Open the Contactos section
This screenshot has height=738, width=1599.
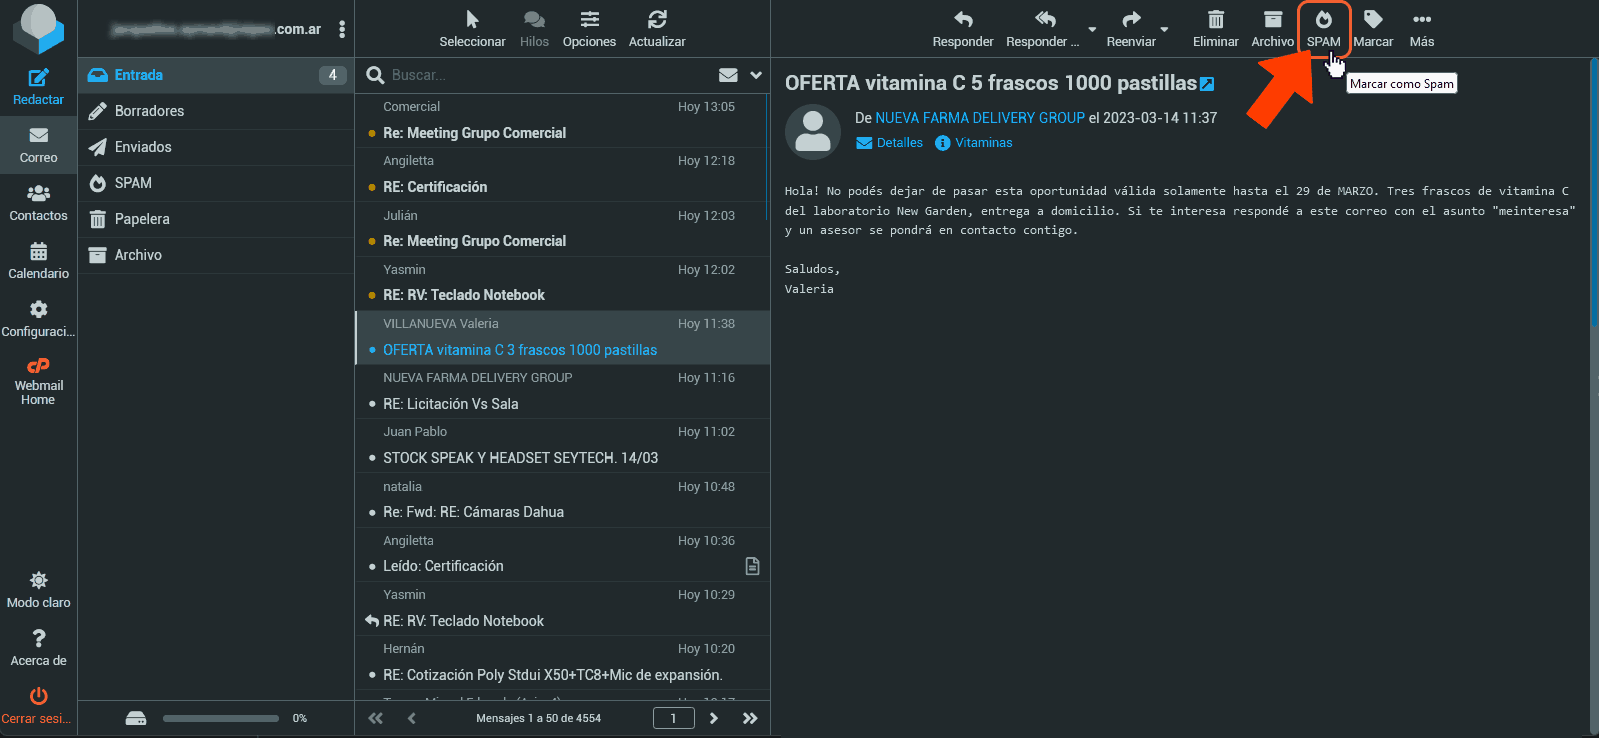38,203
